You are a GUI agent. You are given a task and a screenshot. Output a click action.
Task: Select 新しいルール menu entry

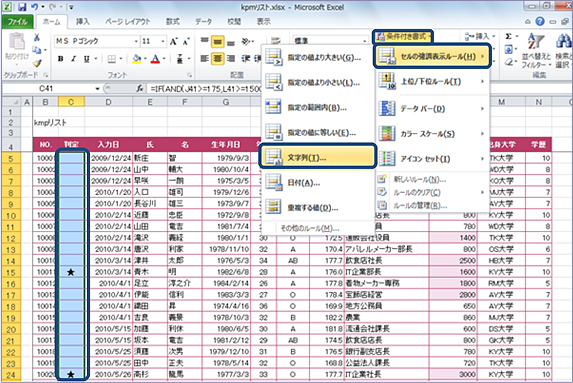pyautogui.click(x=420, y=179)
